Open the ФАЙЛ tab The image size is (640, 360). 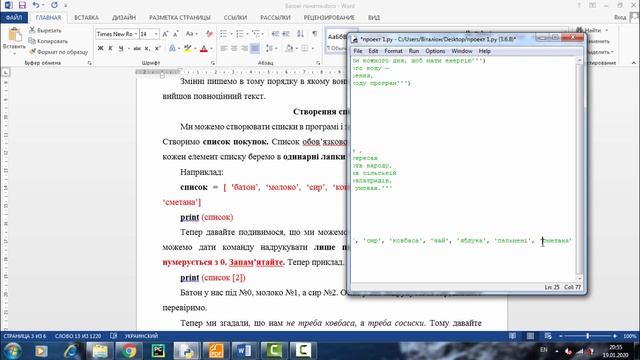14,18
